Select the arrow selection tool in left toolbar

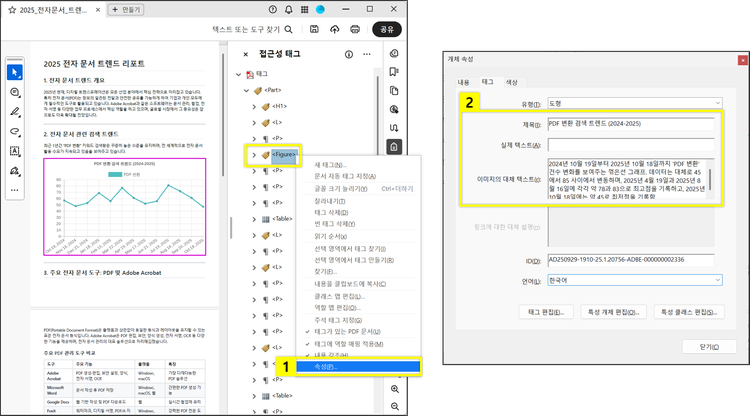tap(15, 73)
